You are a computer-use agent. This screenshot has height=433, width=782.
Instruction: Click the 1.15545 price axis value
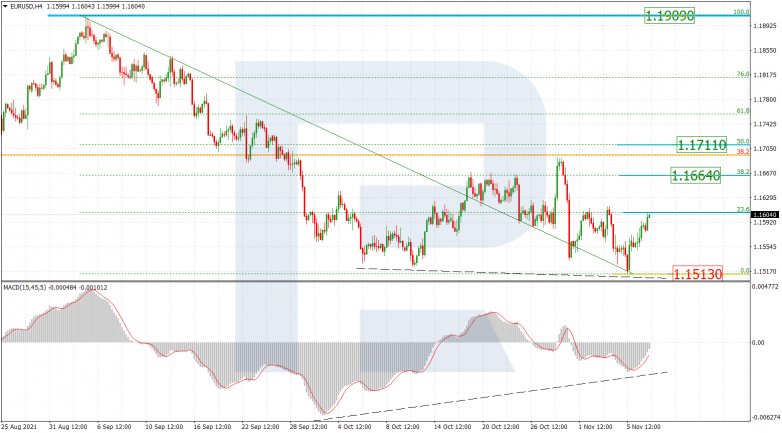coord(766,247)
